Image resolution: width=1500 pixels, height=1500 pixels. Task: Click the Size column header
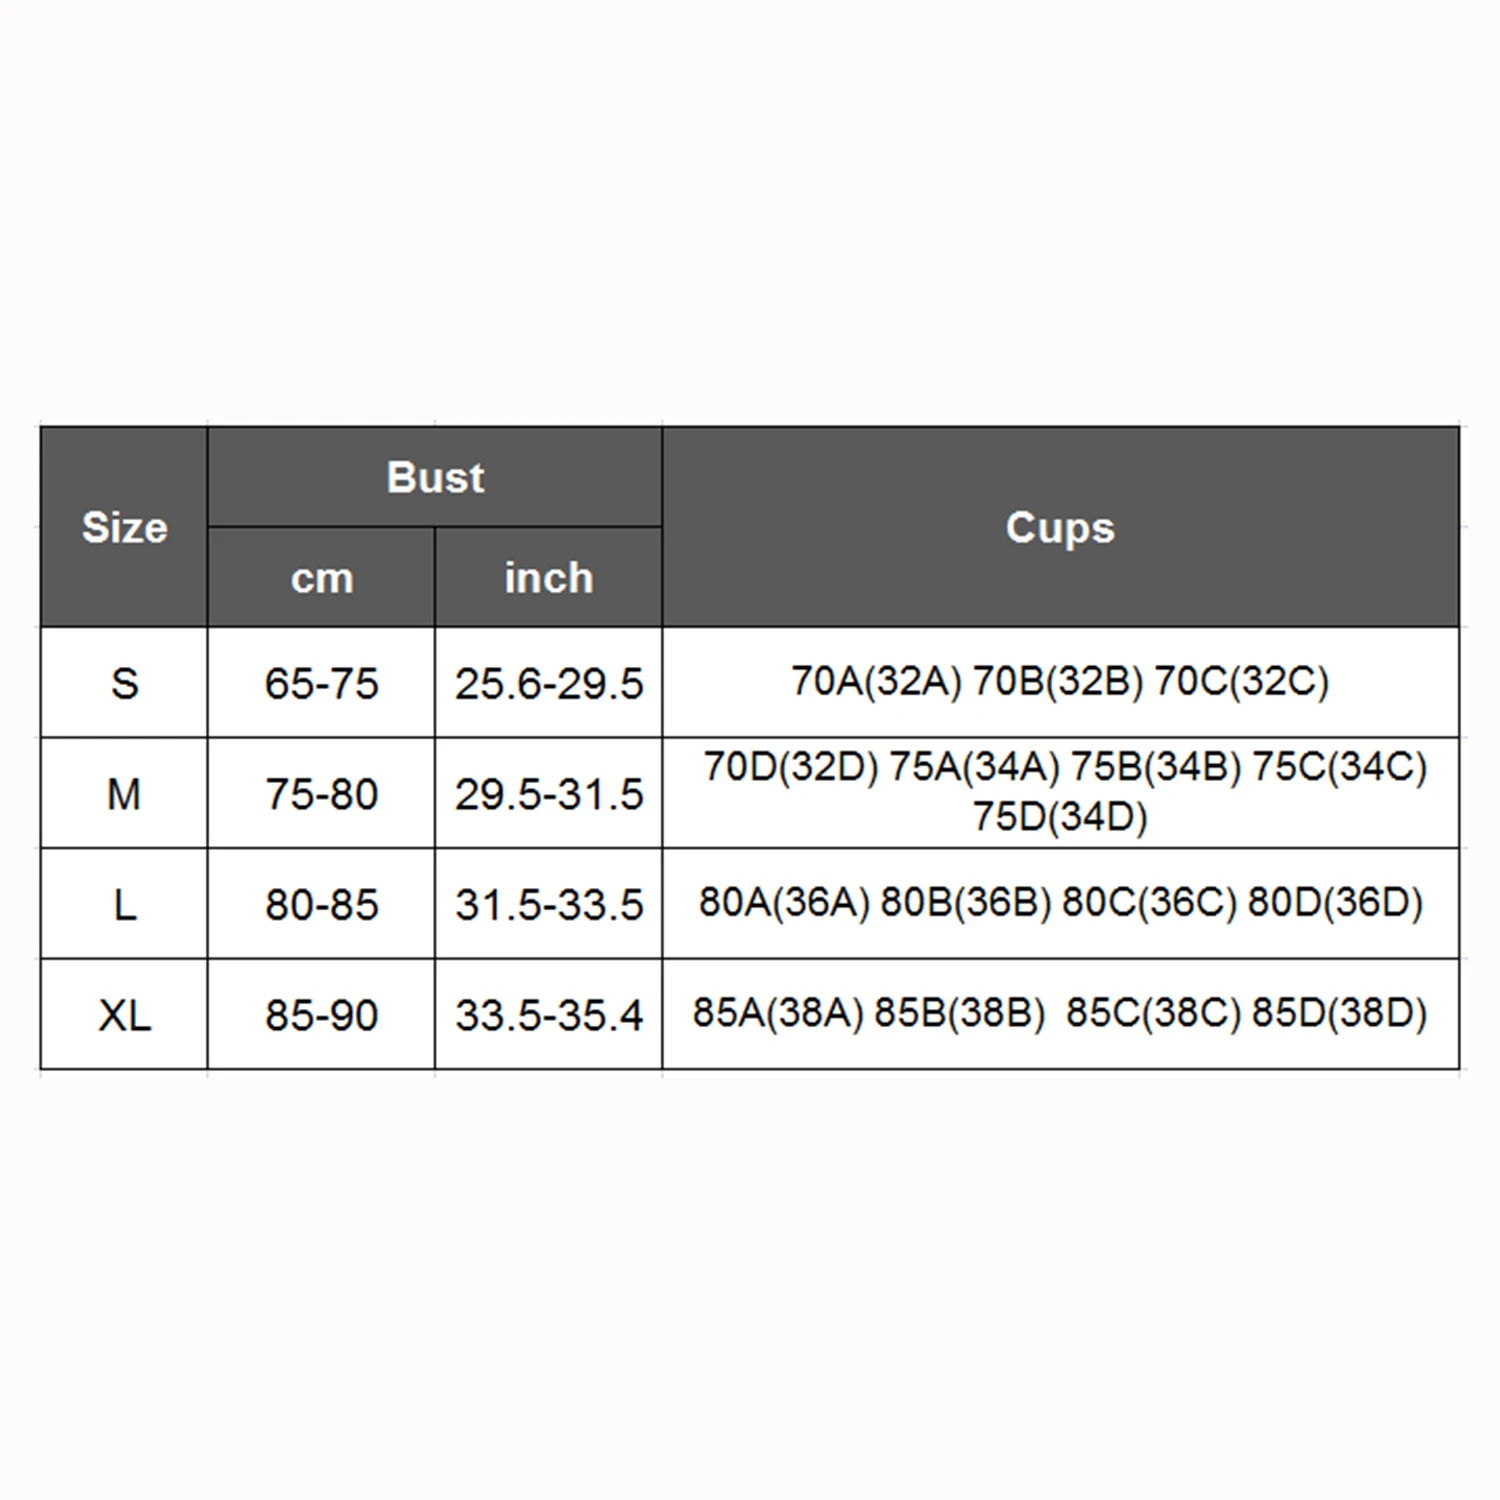(124, 527)
